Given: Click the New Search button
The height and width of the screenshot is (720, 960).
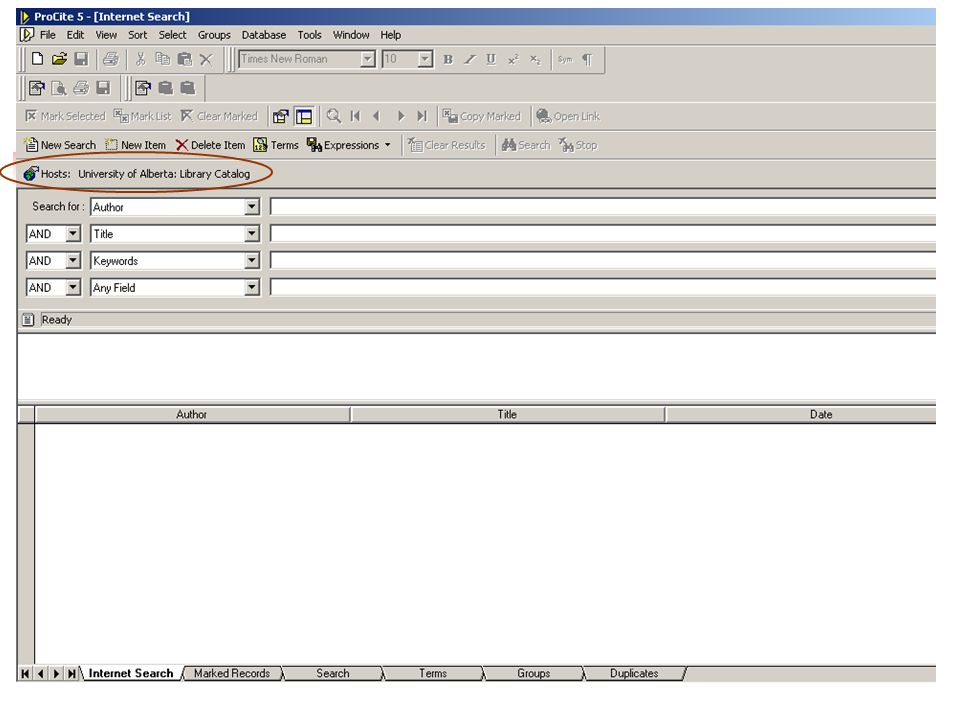Looking at the screenshot, I should (x=60, y=145).
